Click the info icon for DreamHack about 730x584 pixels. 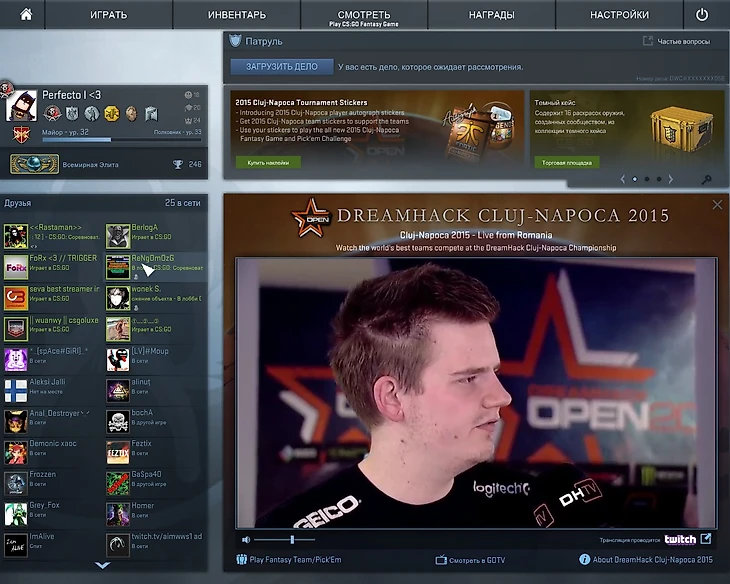pyautogui.click(x=584, y=560)
